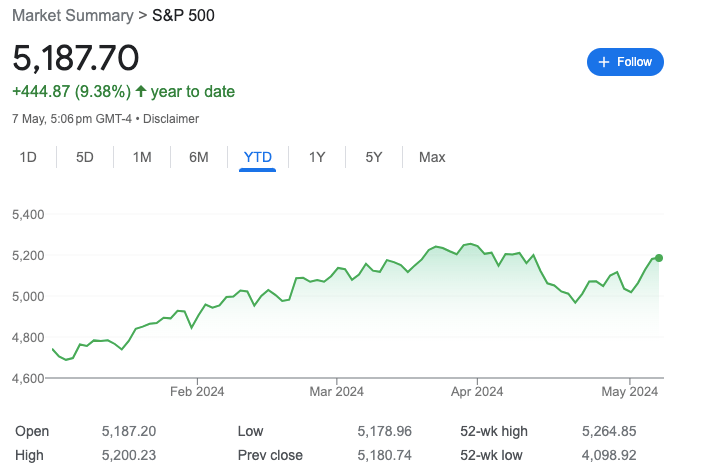Click the 5,400 y-axis label
701x471 pixels.
click(x=28, y=214)
